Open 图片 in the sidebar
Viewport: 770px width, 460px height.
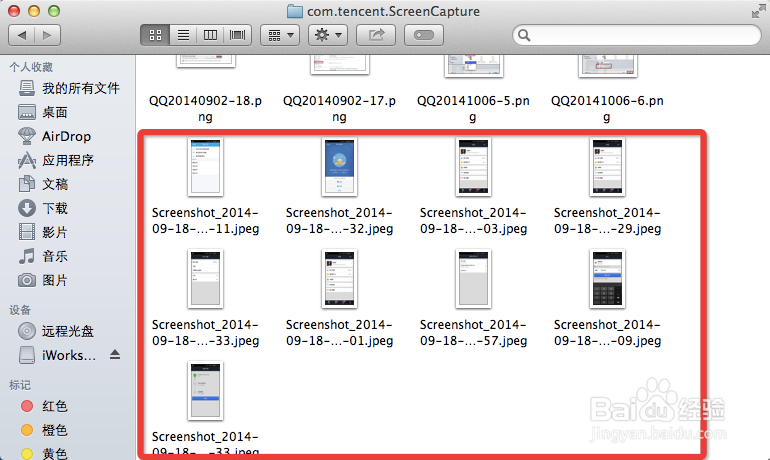[x=43, y=281]
